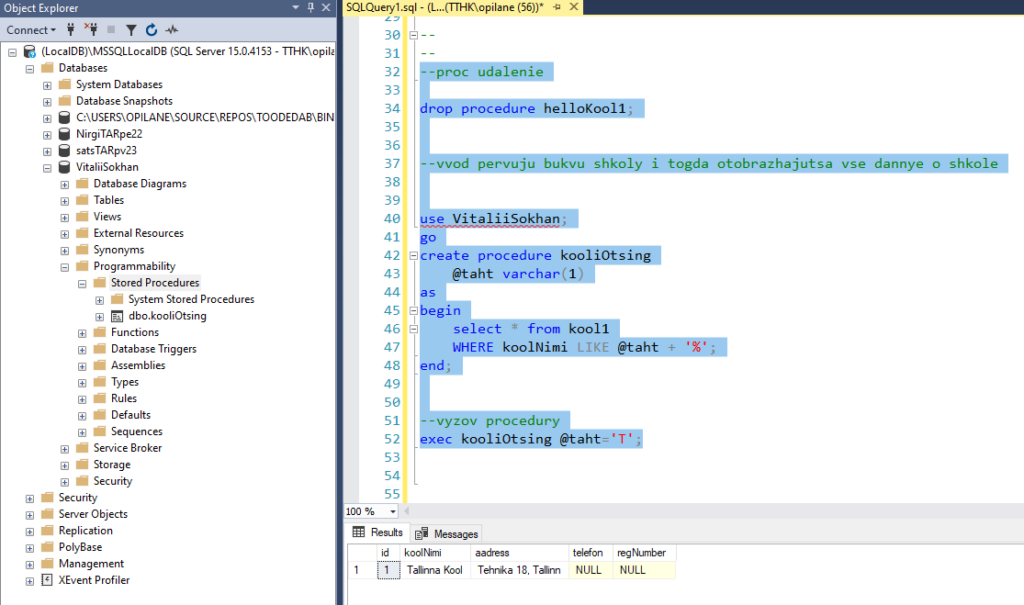The width and height of the screenshot is (1024, 605).
Task: Click the Stop square icon in the Object Explorer toolbar
Action: (x=111, y=29)
